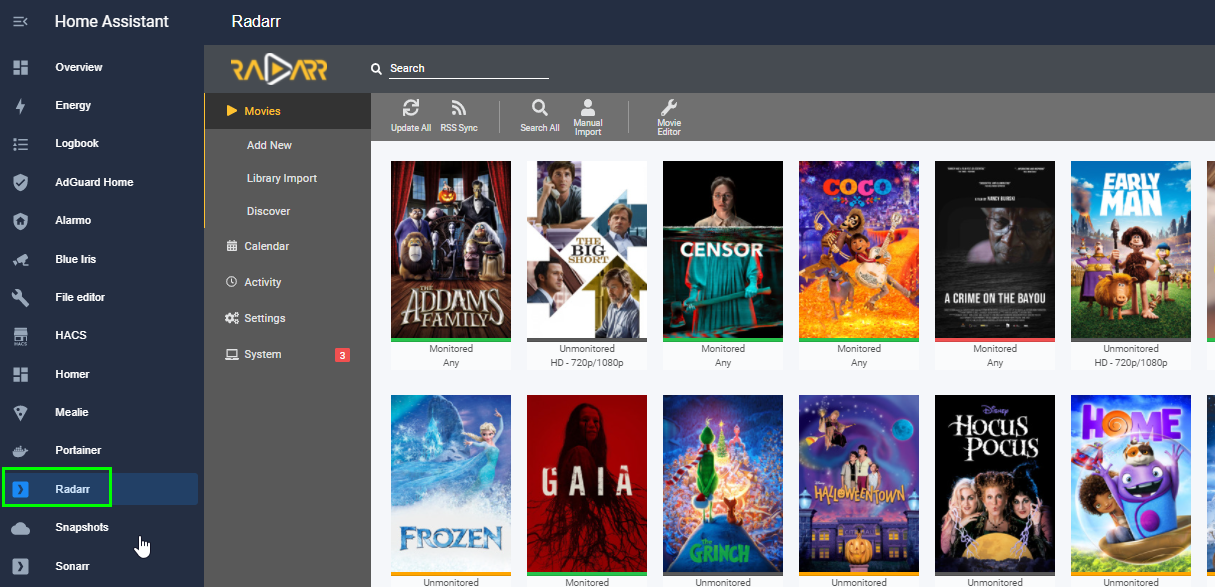1215x587 pixels.
Task: Open the Hocus Pocus poster
Action: (x=995, y=483)
